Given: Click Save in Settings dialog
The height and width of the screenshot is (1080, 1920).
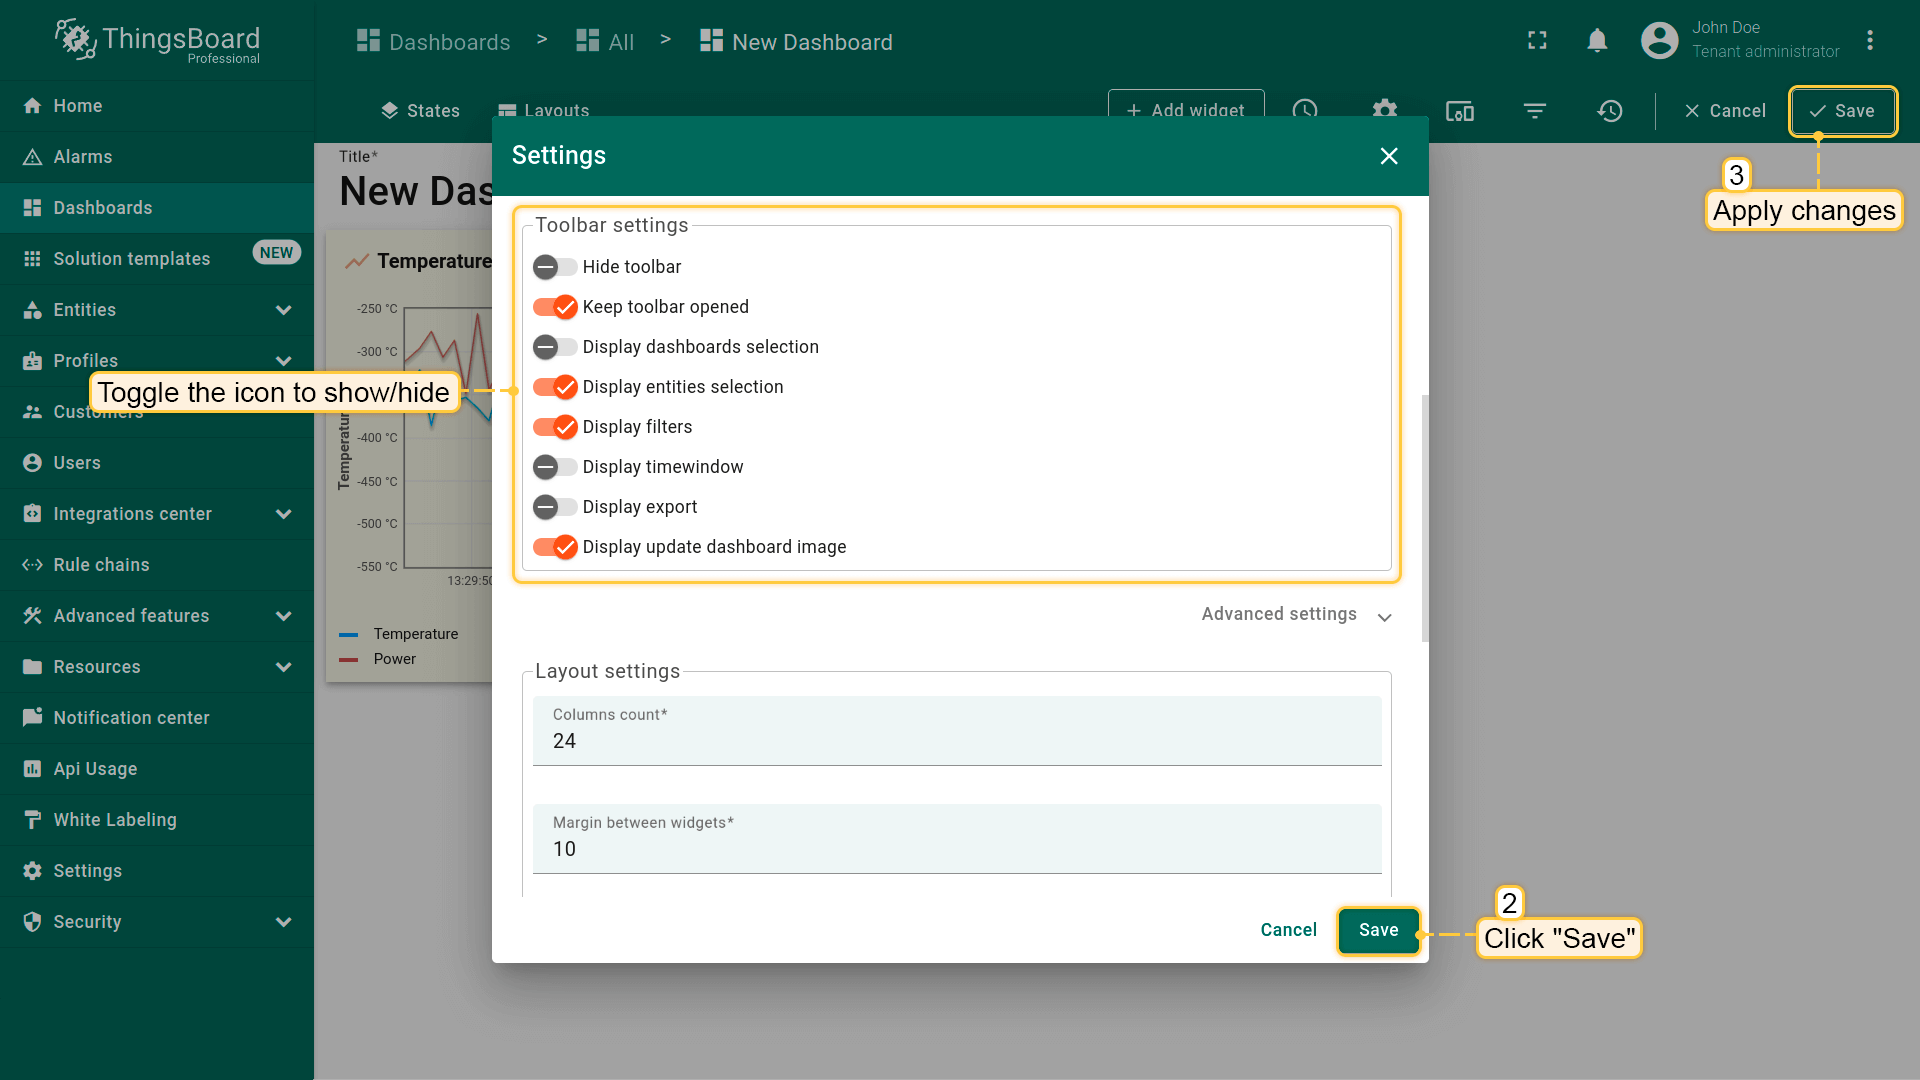Looking at the screenshot, I should coord(1378,930).
